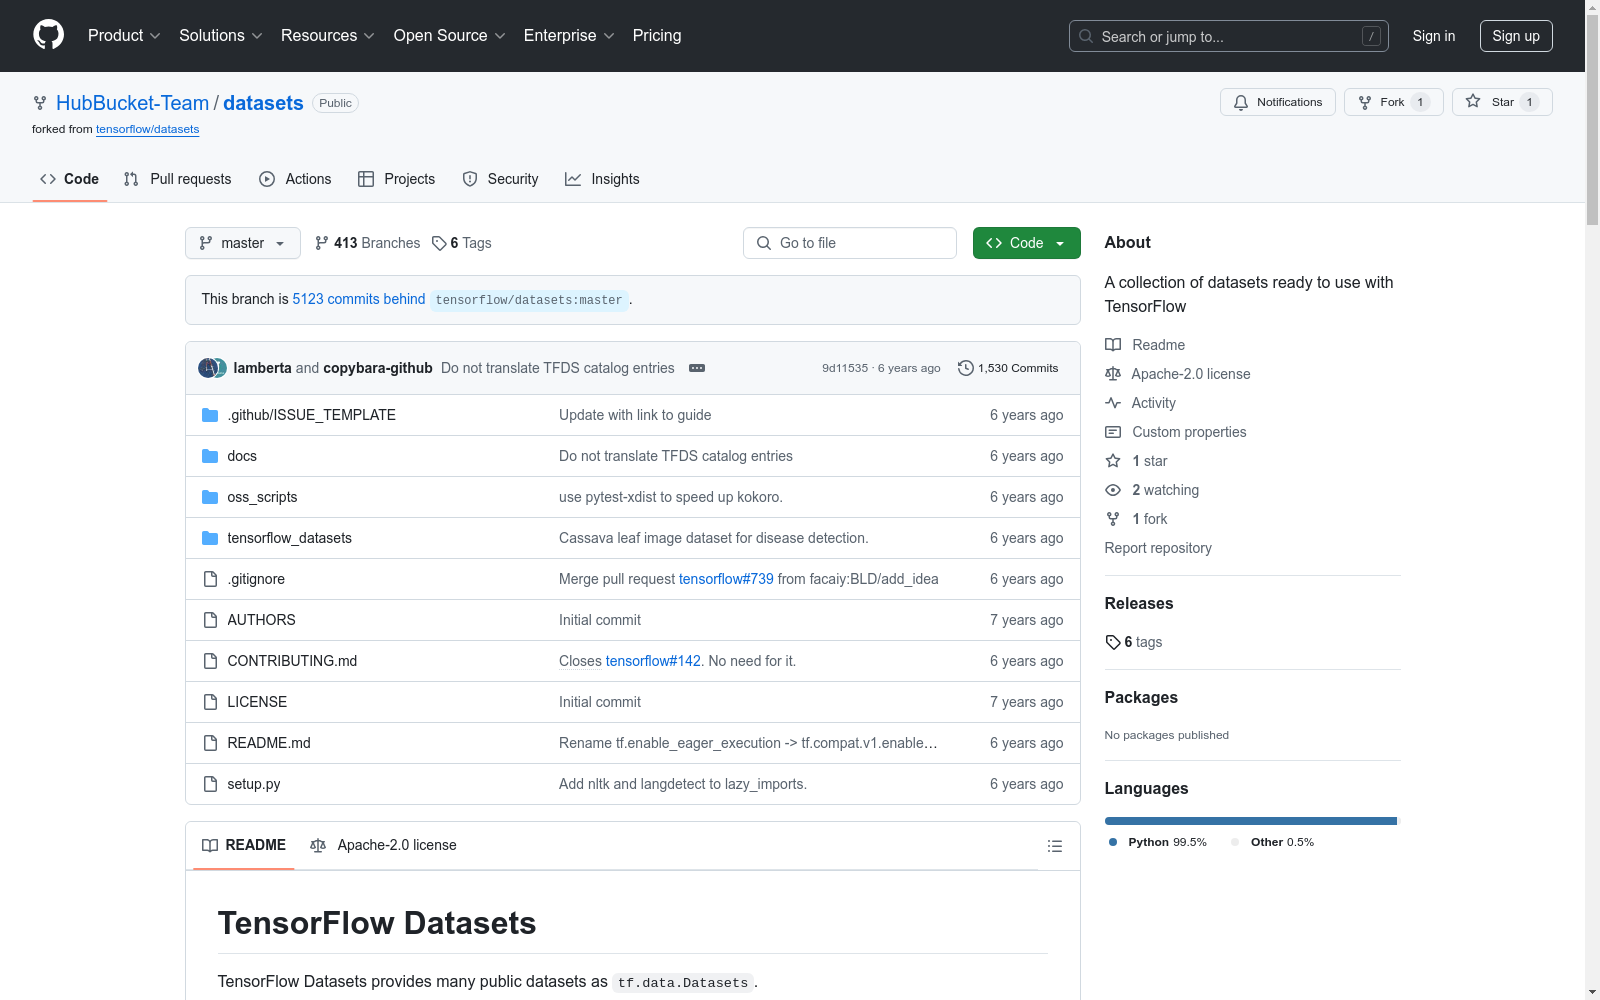Click the Sign in link

(1434, 36)
